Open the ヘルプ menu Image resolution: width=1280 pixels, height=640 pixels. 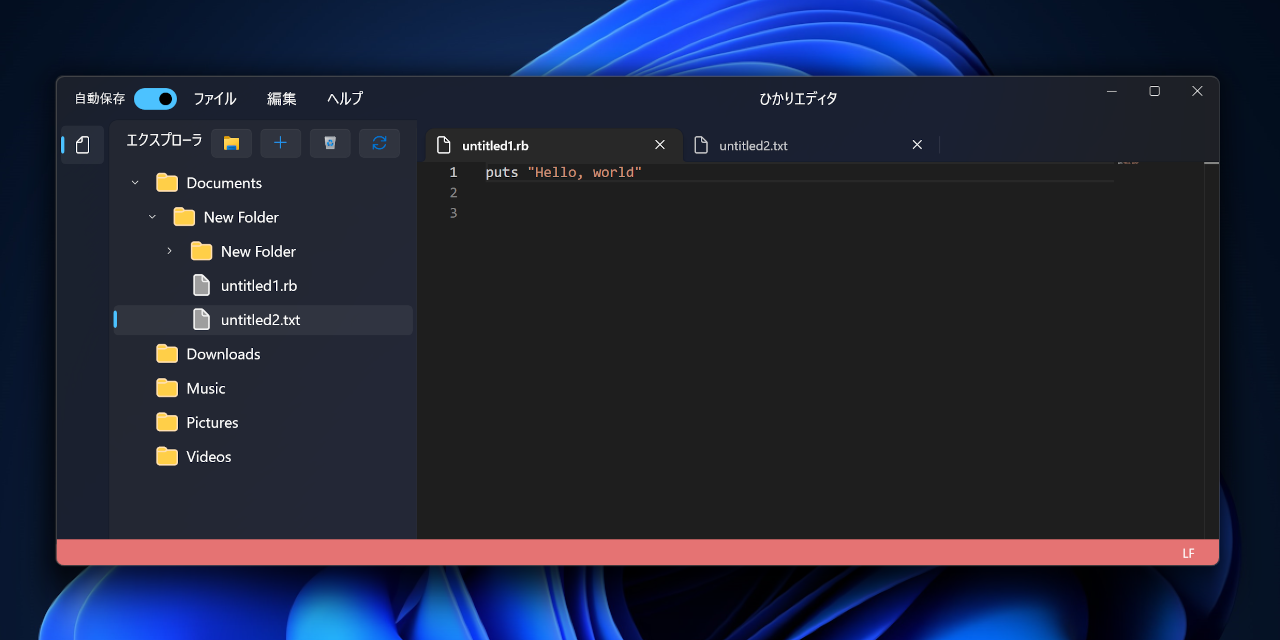[344, 98]
